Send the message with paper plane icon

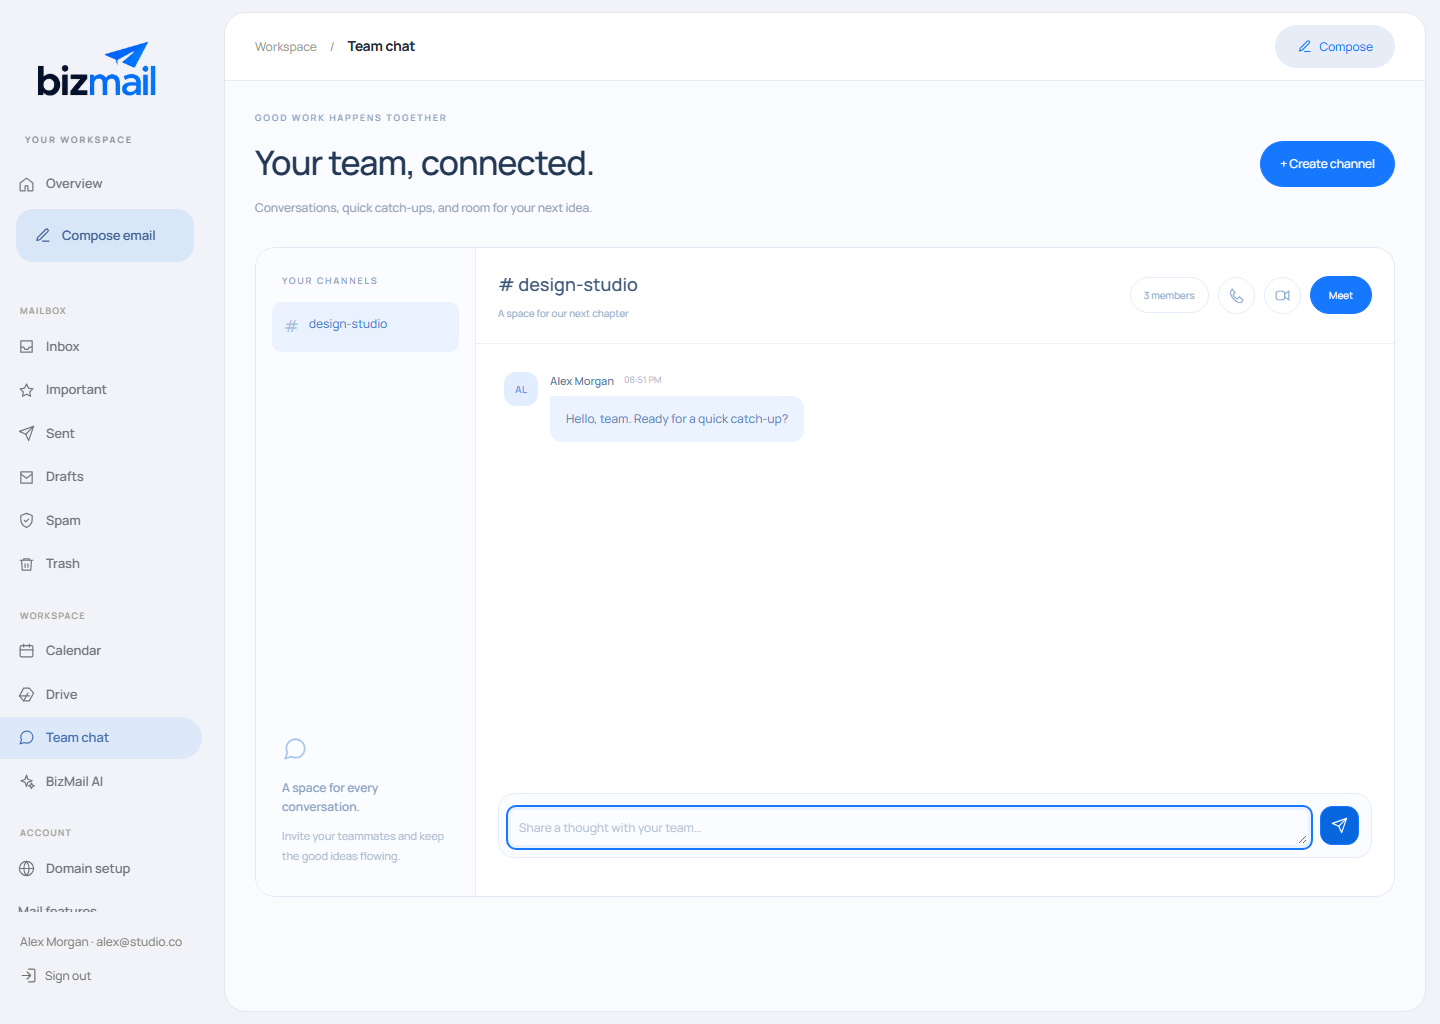click(1340, 826)
